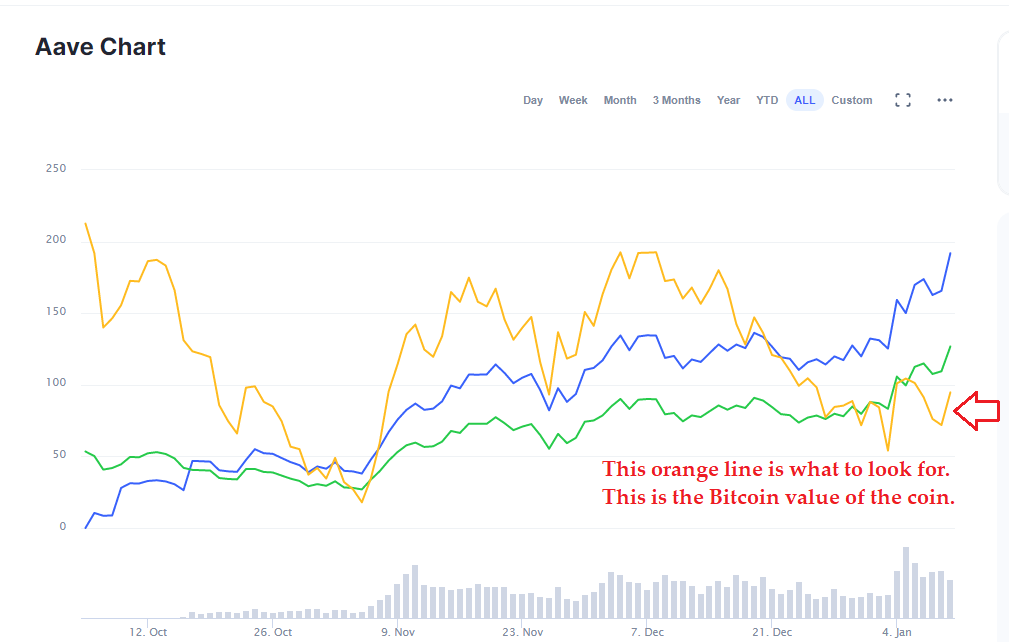Click the fullscreen chart icon
Screen dimensions: 1012x642
click(x=903, y=100)
